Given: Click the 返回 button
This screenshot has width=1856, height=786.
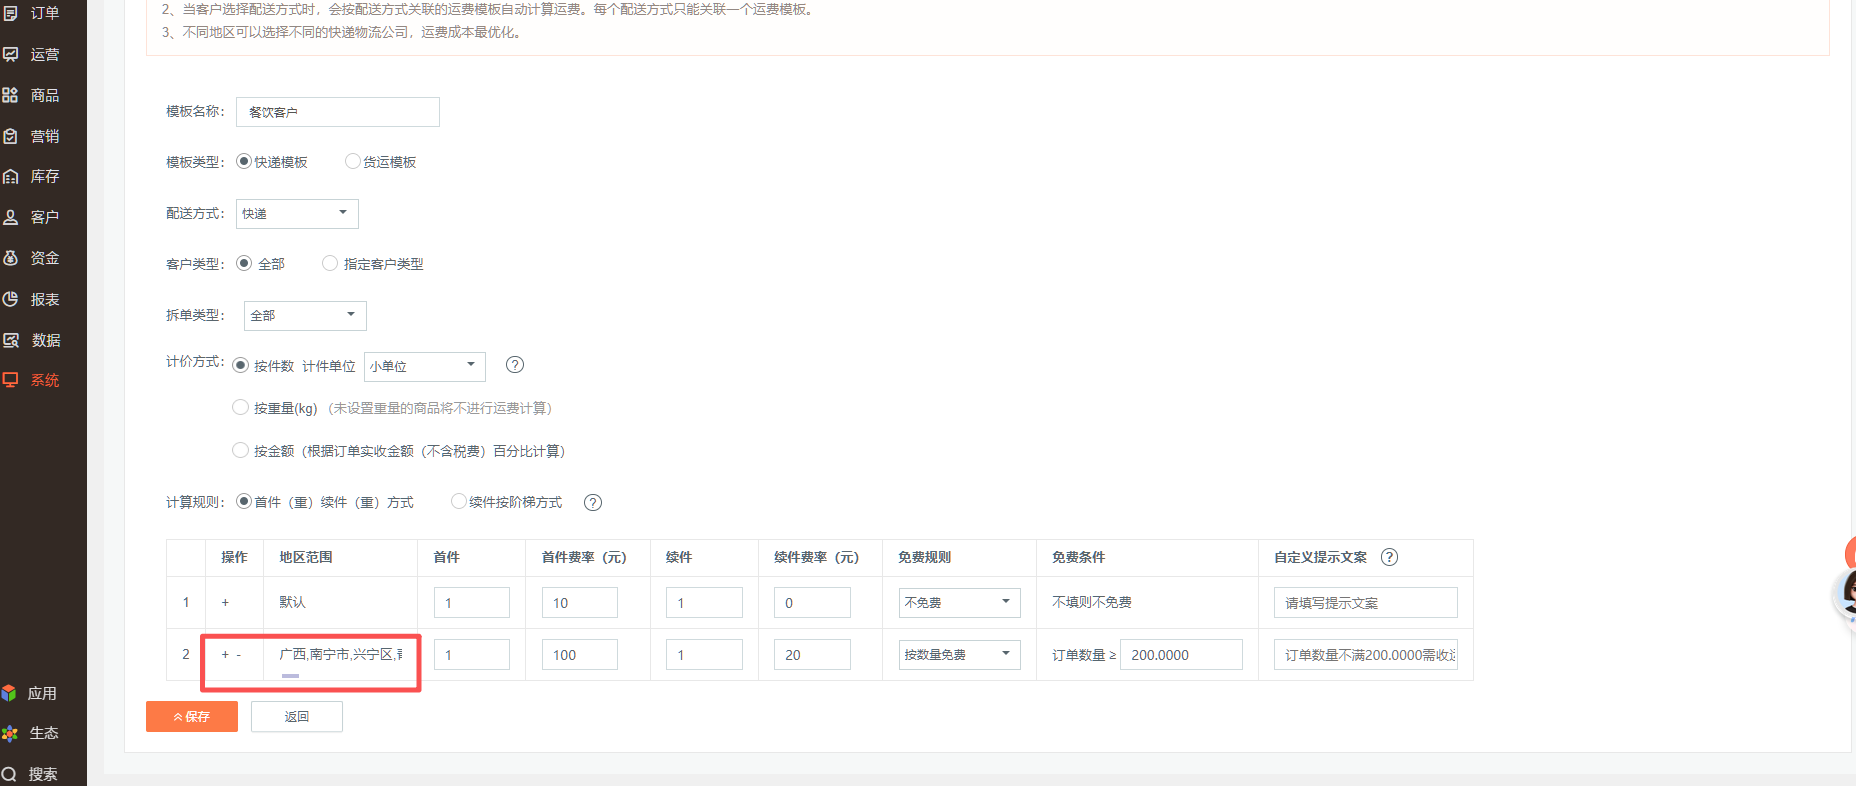Looking at the screenshot, I should tap(297, 716).
